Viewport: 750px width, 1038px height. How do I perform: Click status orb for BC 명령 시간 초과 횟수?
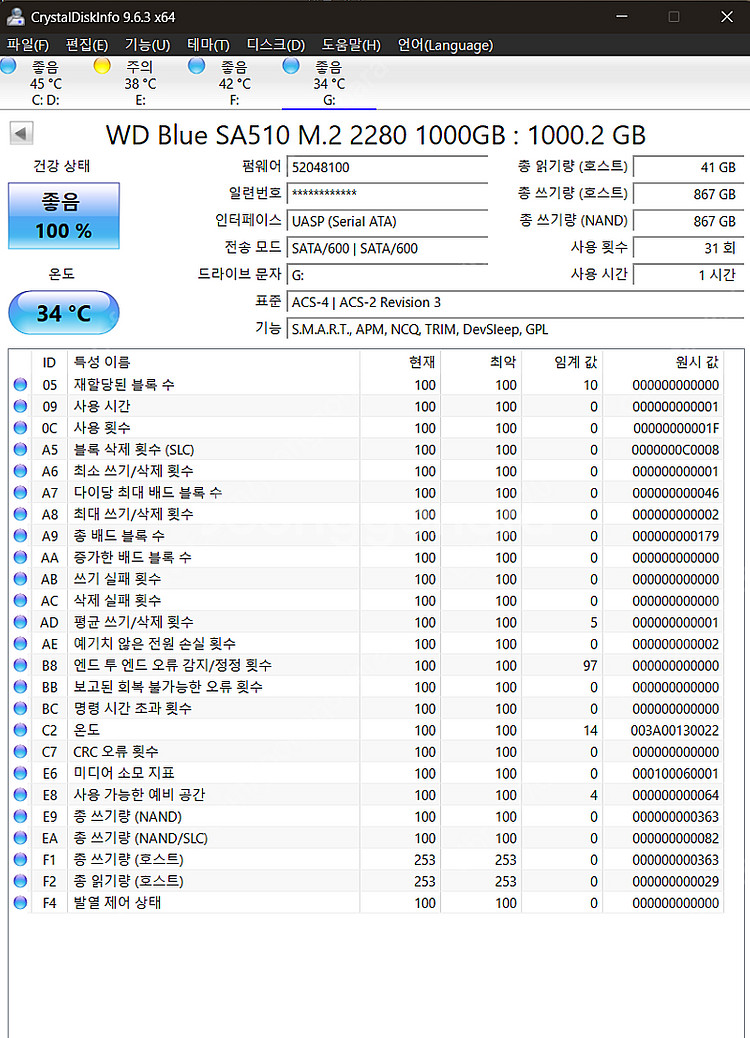tap(21, 708)
